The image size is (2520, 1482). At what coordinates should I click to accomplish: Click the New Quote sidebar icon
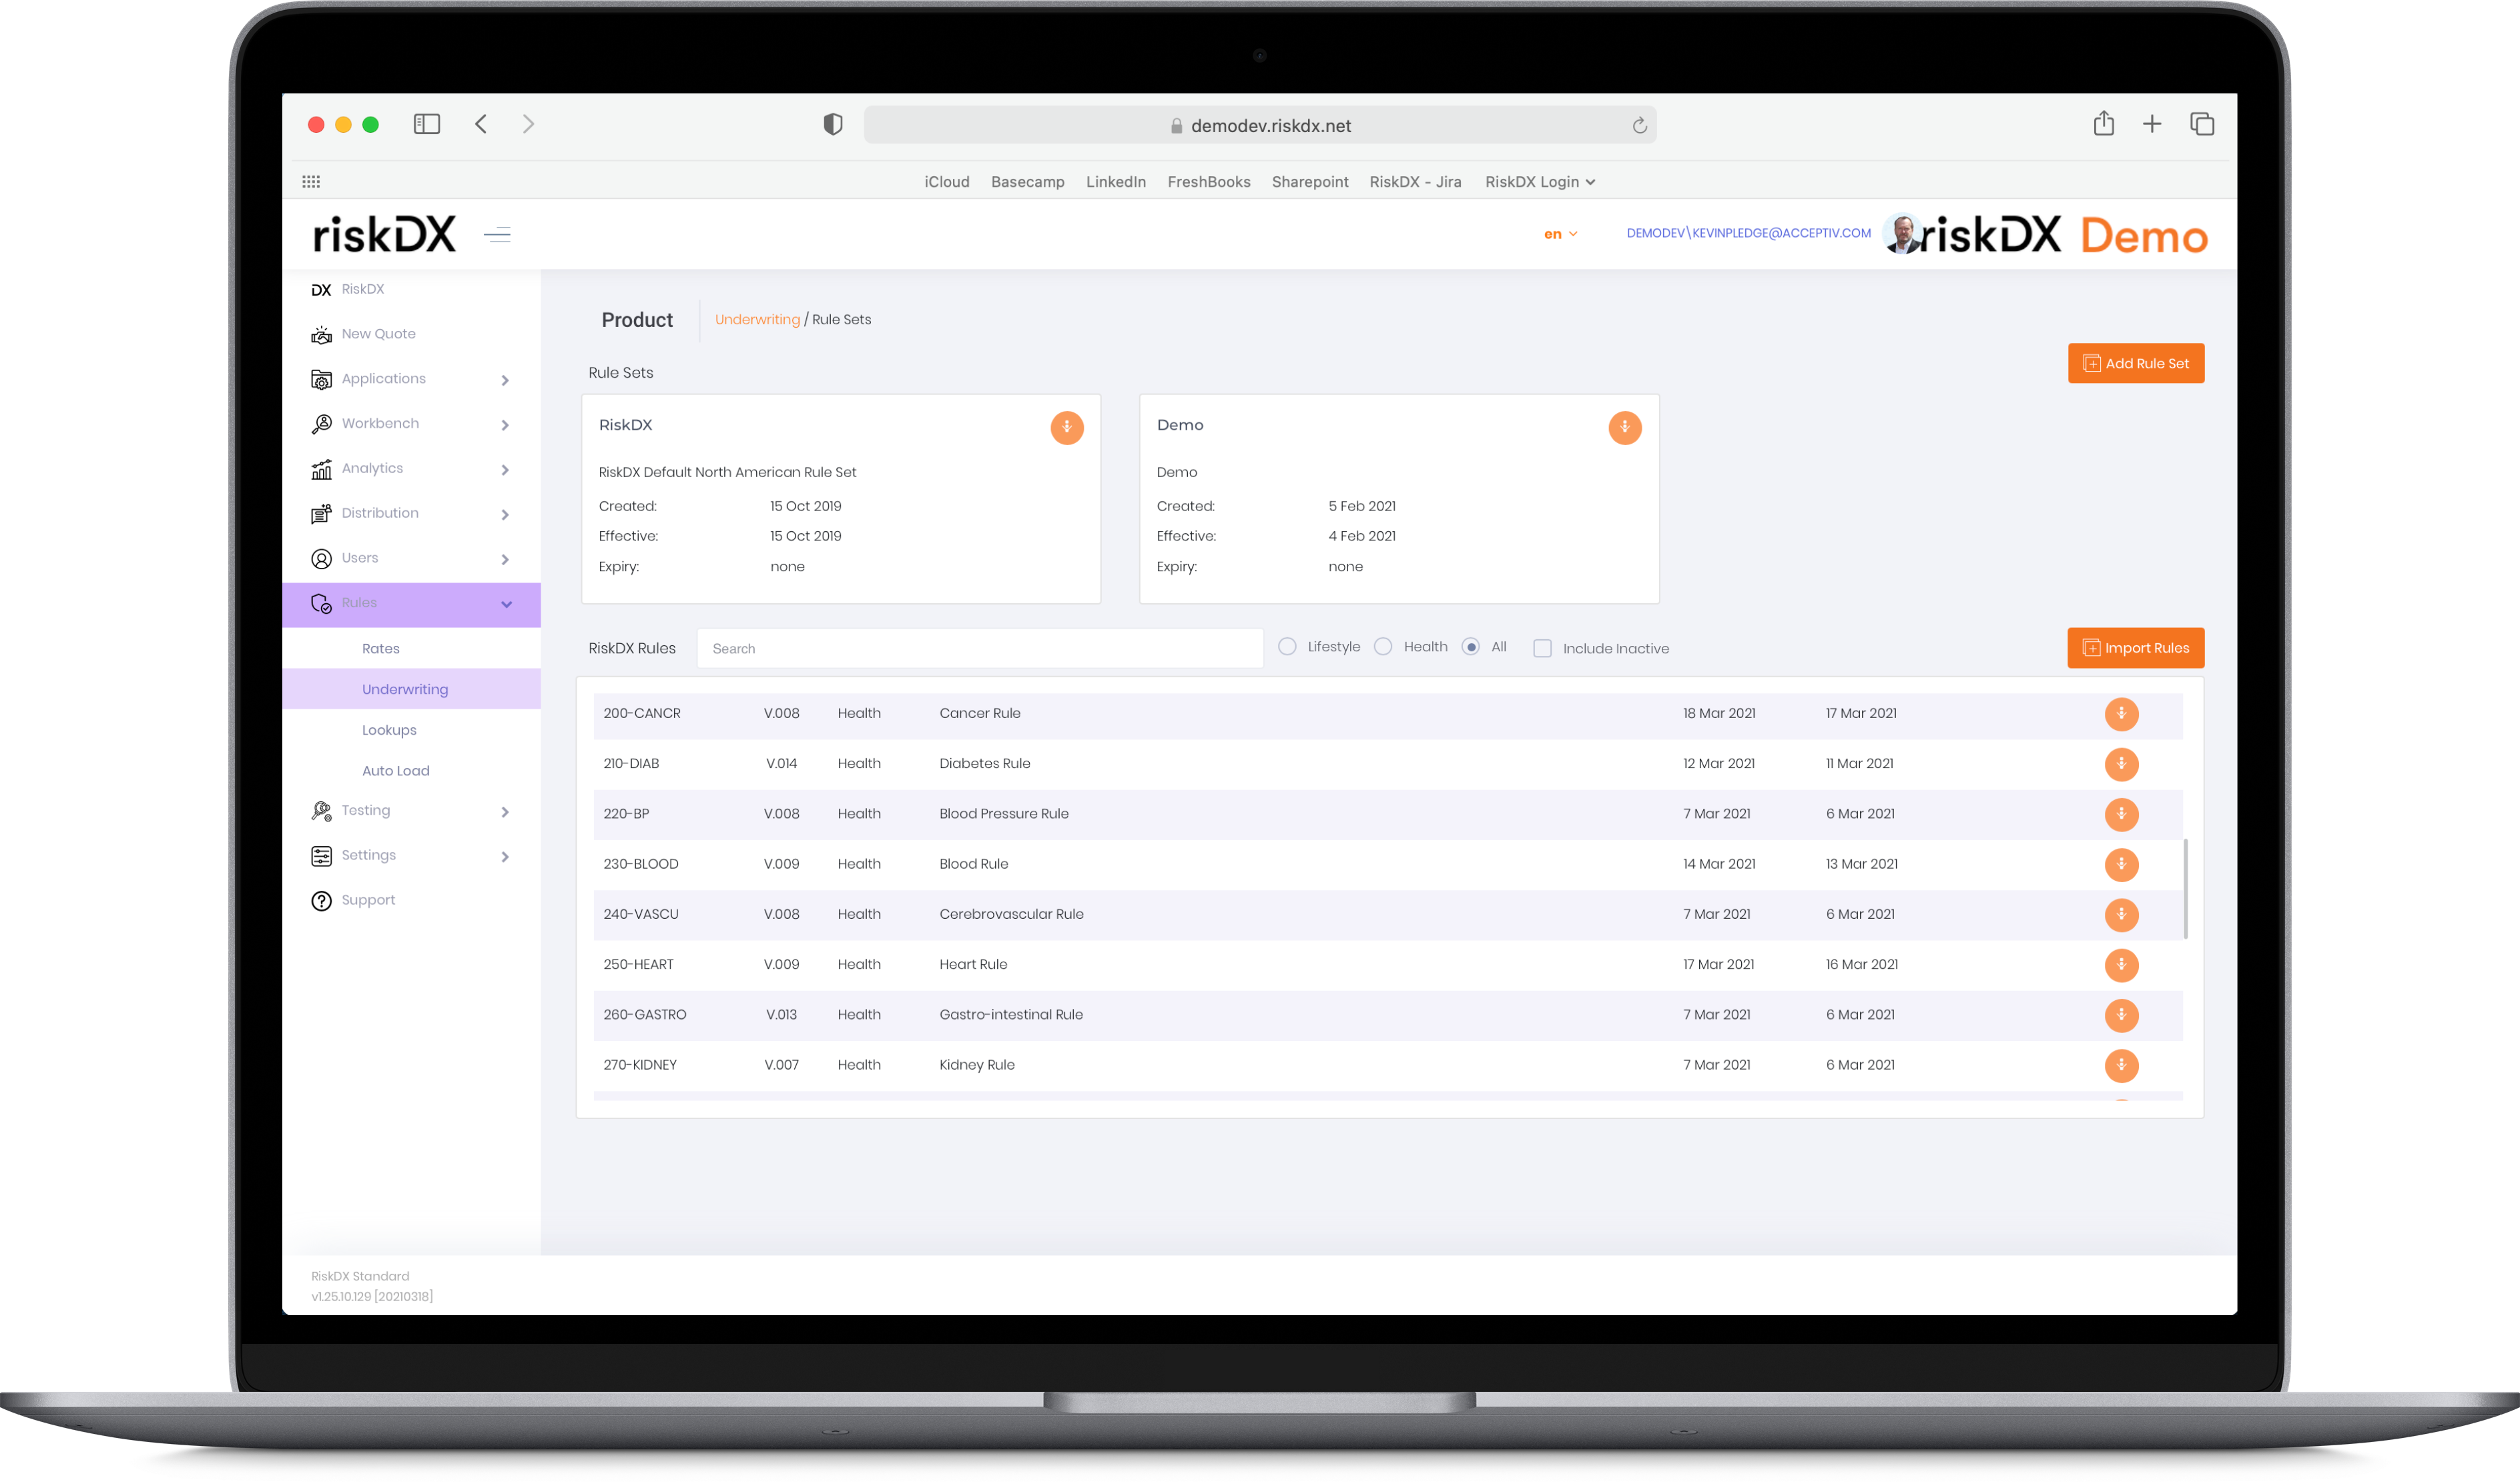click(321, 335)
